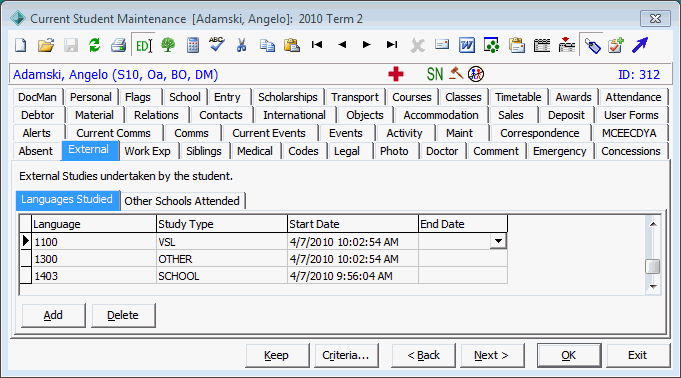Viewport: 681px width, 378px height.
Task: Switch to Other Schools Attended tab
Action: (x=182, y=201)
